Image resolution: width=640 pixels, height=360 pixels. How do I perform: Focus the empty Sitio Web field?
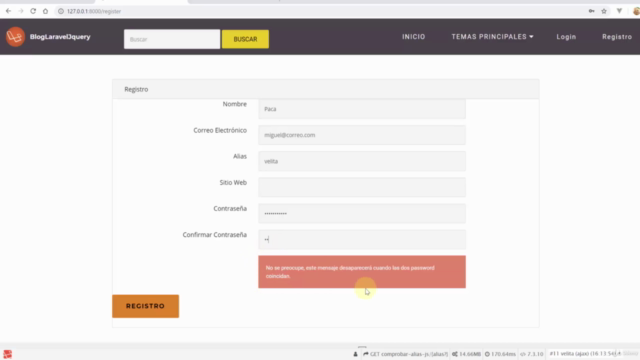point(362,187)
